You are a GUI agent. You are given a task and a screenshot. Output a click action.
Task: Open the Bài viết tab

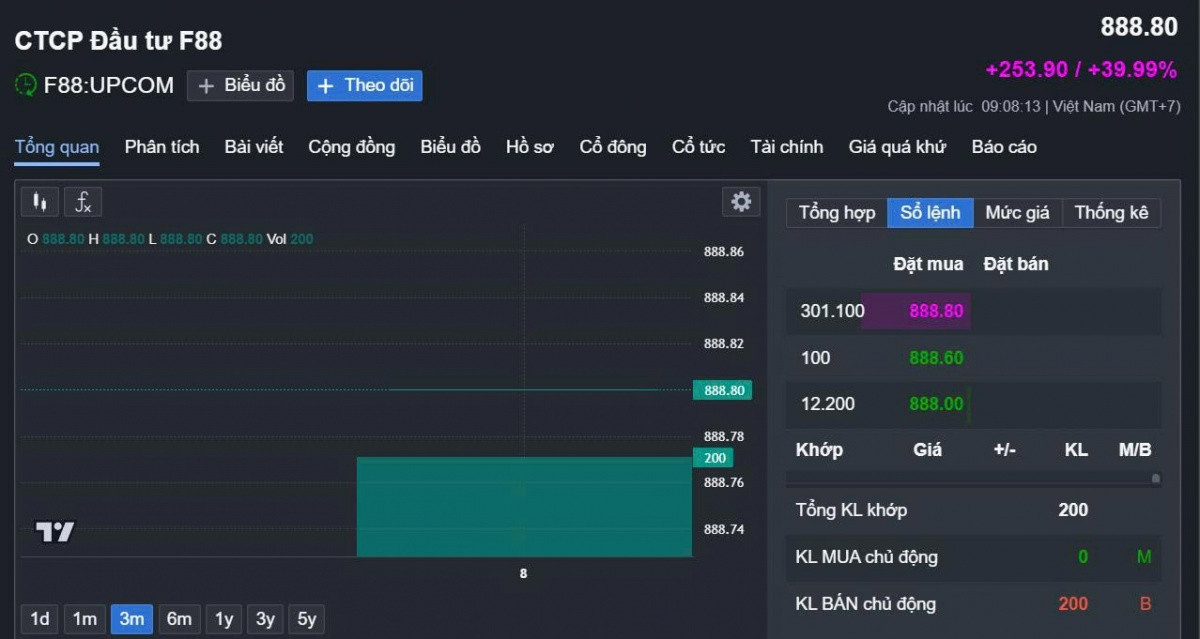click(x=254, y=147)
